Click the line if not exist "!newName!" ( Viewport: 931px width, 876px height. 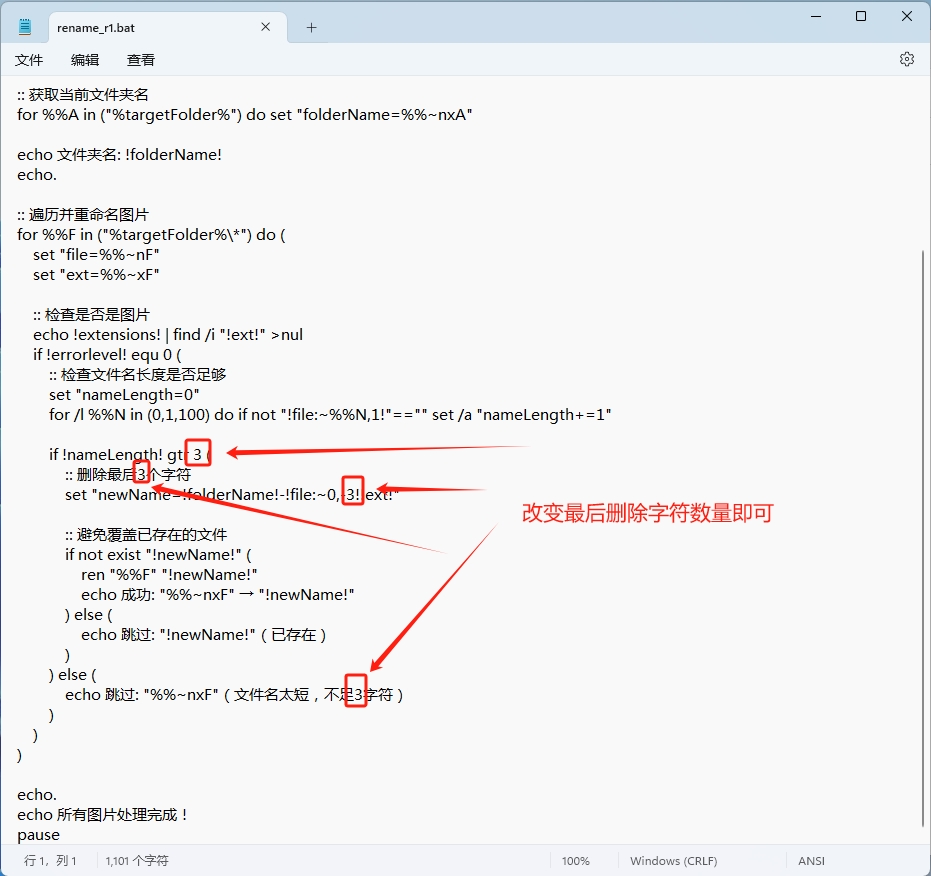click(x=159, y=555)
